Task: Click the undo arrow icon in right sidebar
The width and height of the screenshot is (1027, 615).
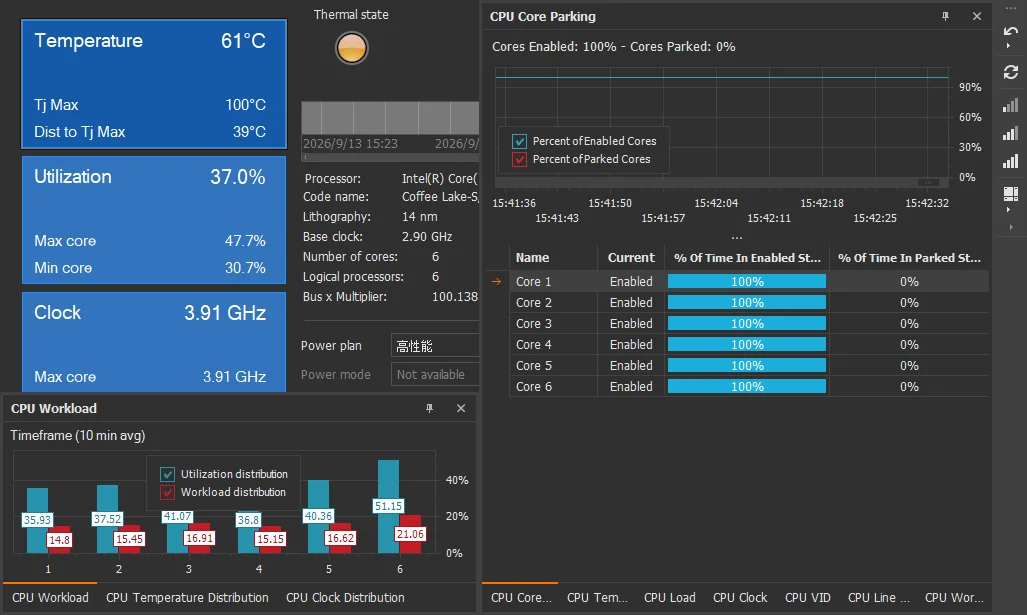Action: click(1011, 31)
